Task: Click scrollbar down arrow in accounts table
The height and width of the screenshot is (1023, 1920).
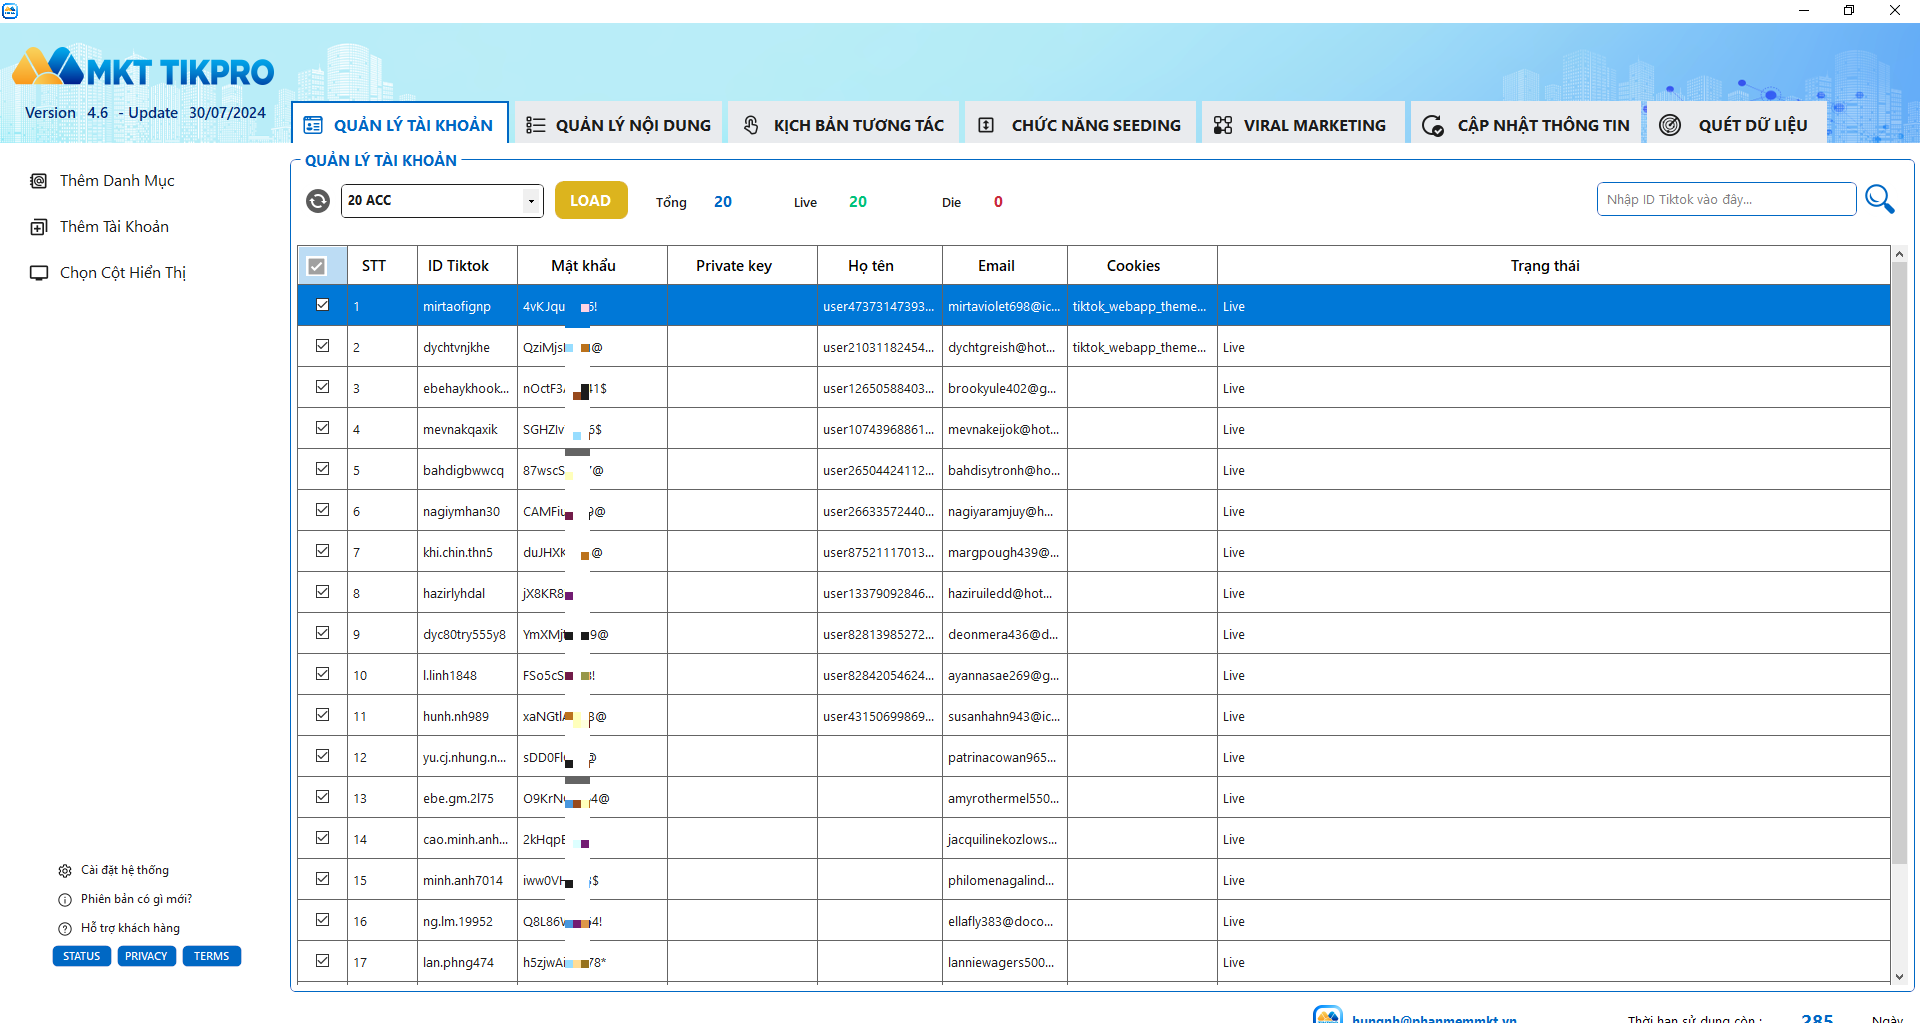Action: point(1898,977)
